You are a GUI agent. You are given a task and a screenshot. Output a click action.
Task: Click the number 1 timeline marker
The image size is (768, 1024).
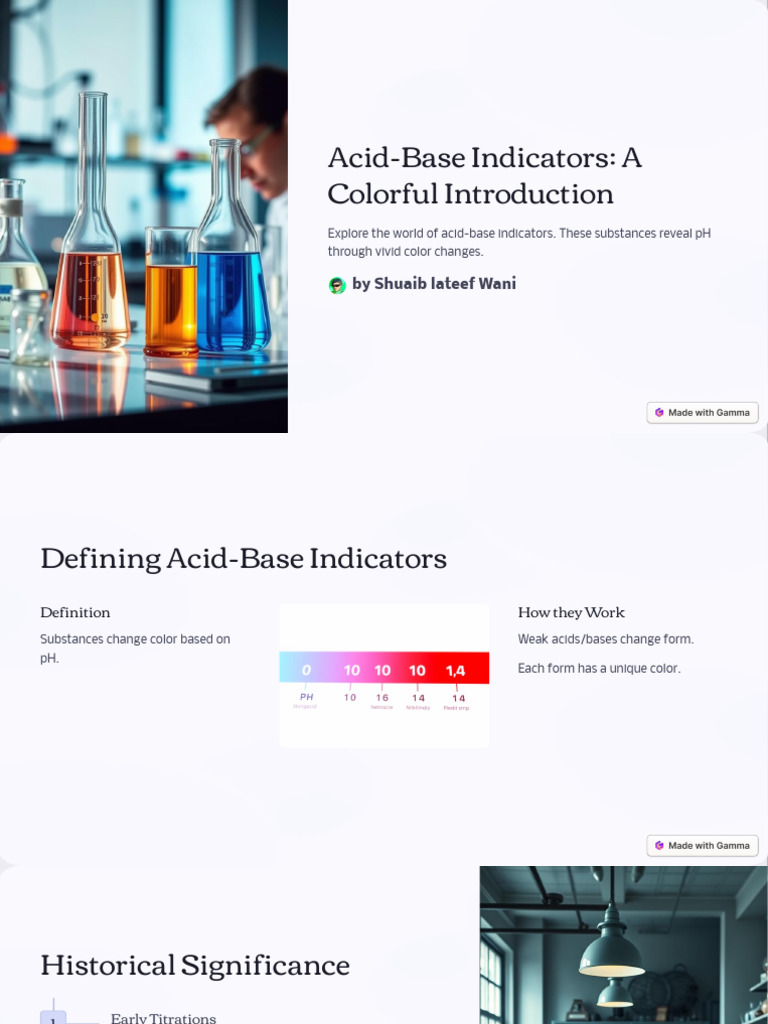pyautogui.click(x=54, y=1018)
